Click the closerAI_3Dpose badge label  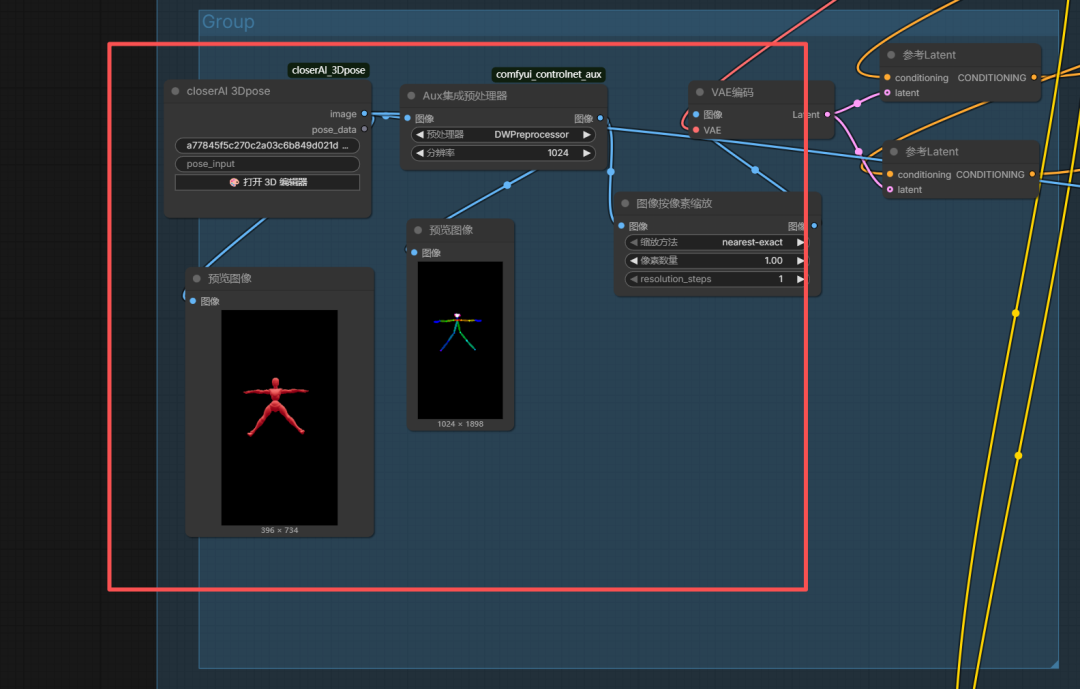pos(329,70)
